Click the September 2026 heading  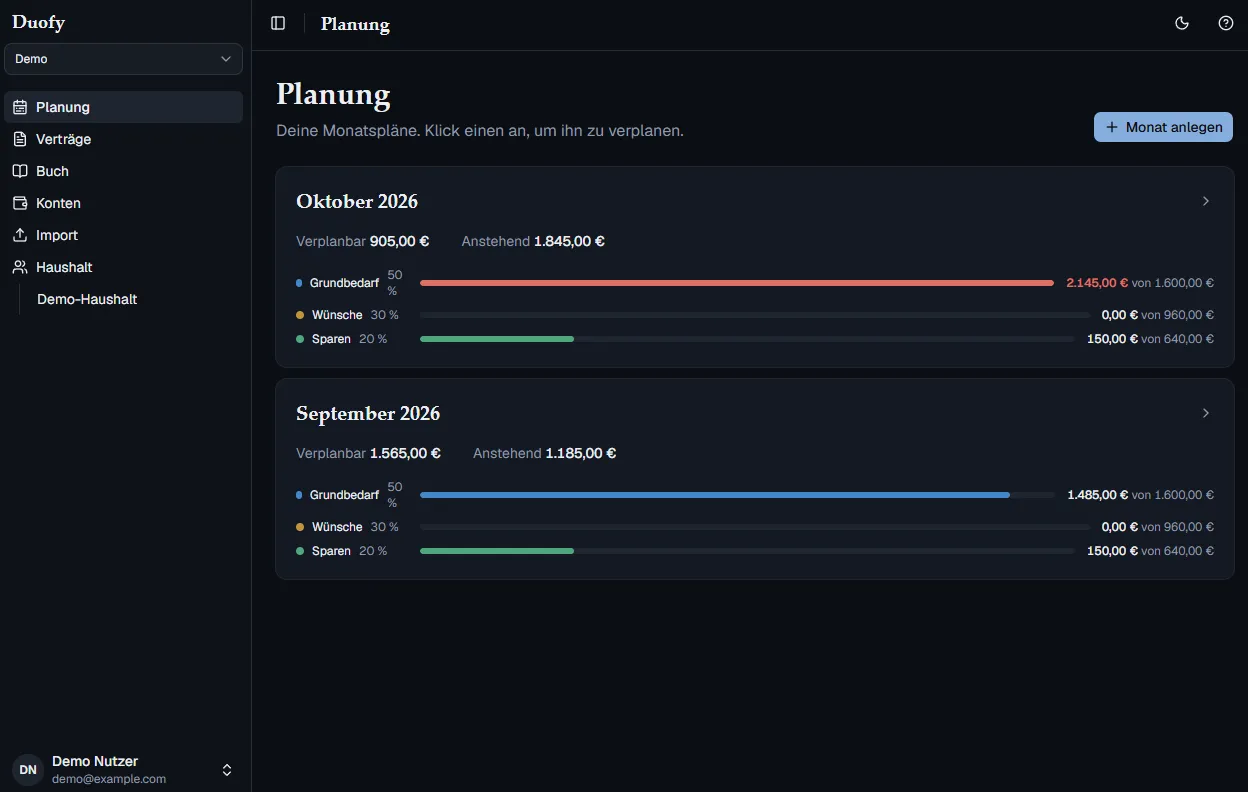tap(368, 413)
